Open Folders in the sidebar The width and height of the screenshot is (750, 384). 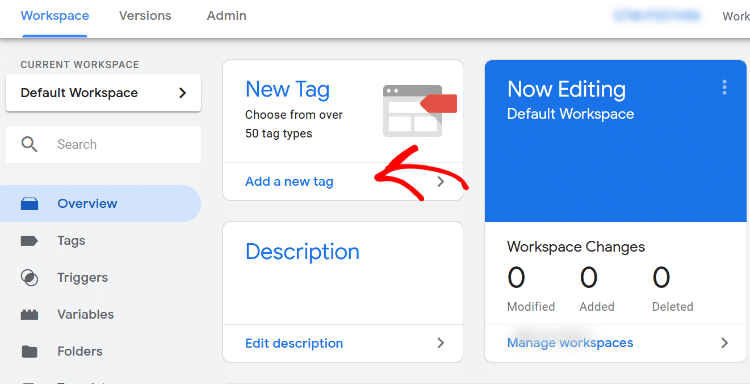pyautogui.click(x=79, y=351)
